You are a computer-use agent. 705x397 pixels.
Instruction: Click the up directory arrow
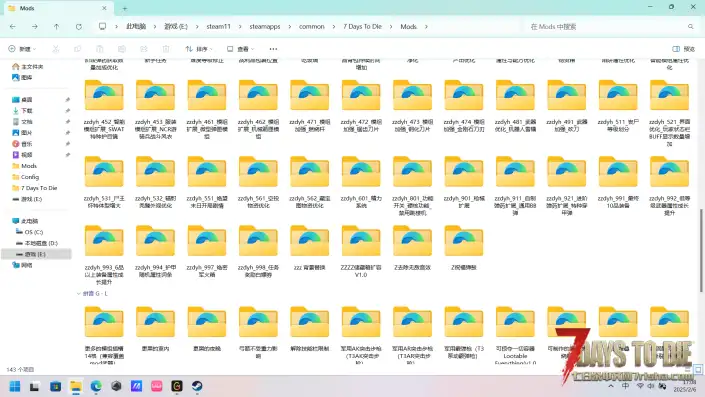[56, 27]
